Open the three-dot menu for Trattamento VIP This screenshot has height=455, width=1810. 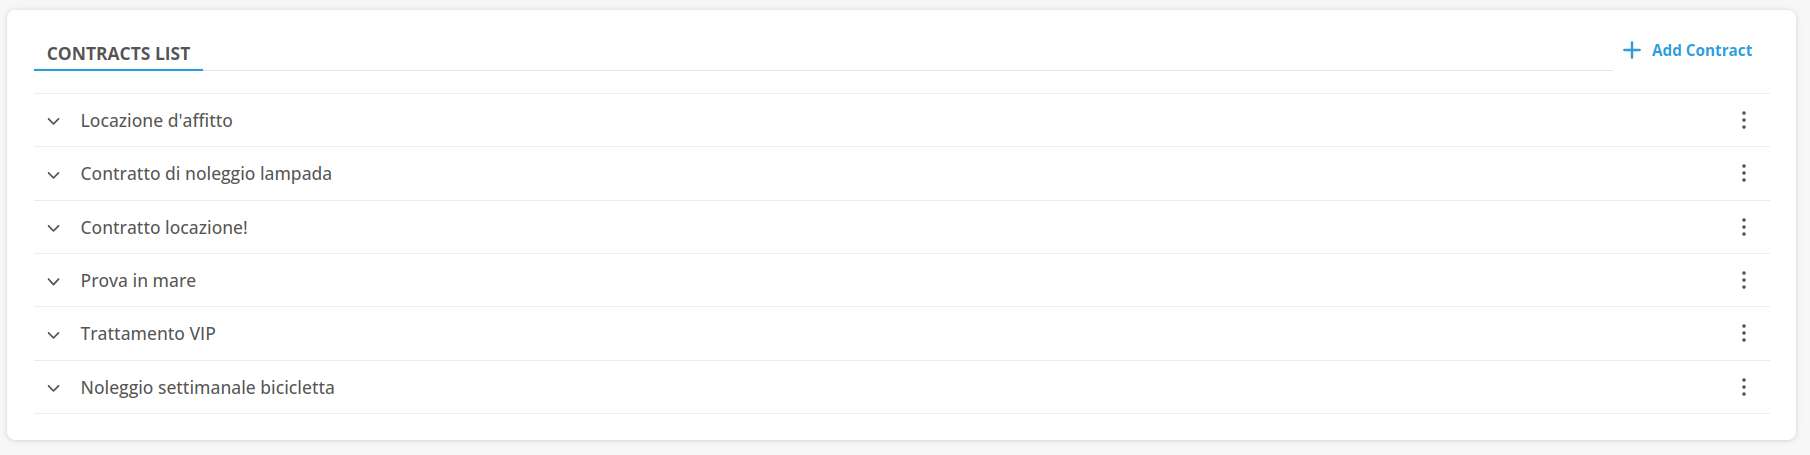pos(1743,333)
